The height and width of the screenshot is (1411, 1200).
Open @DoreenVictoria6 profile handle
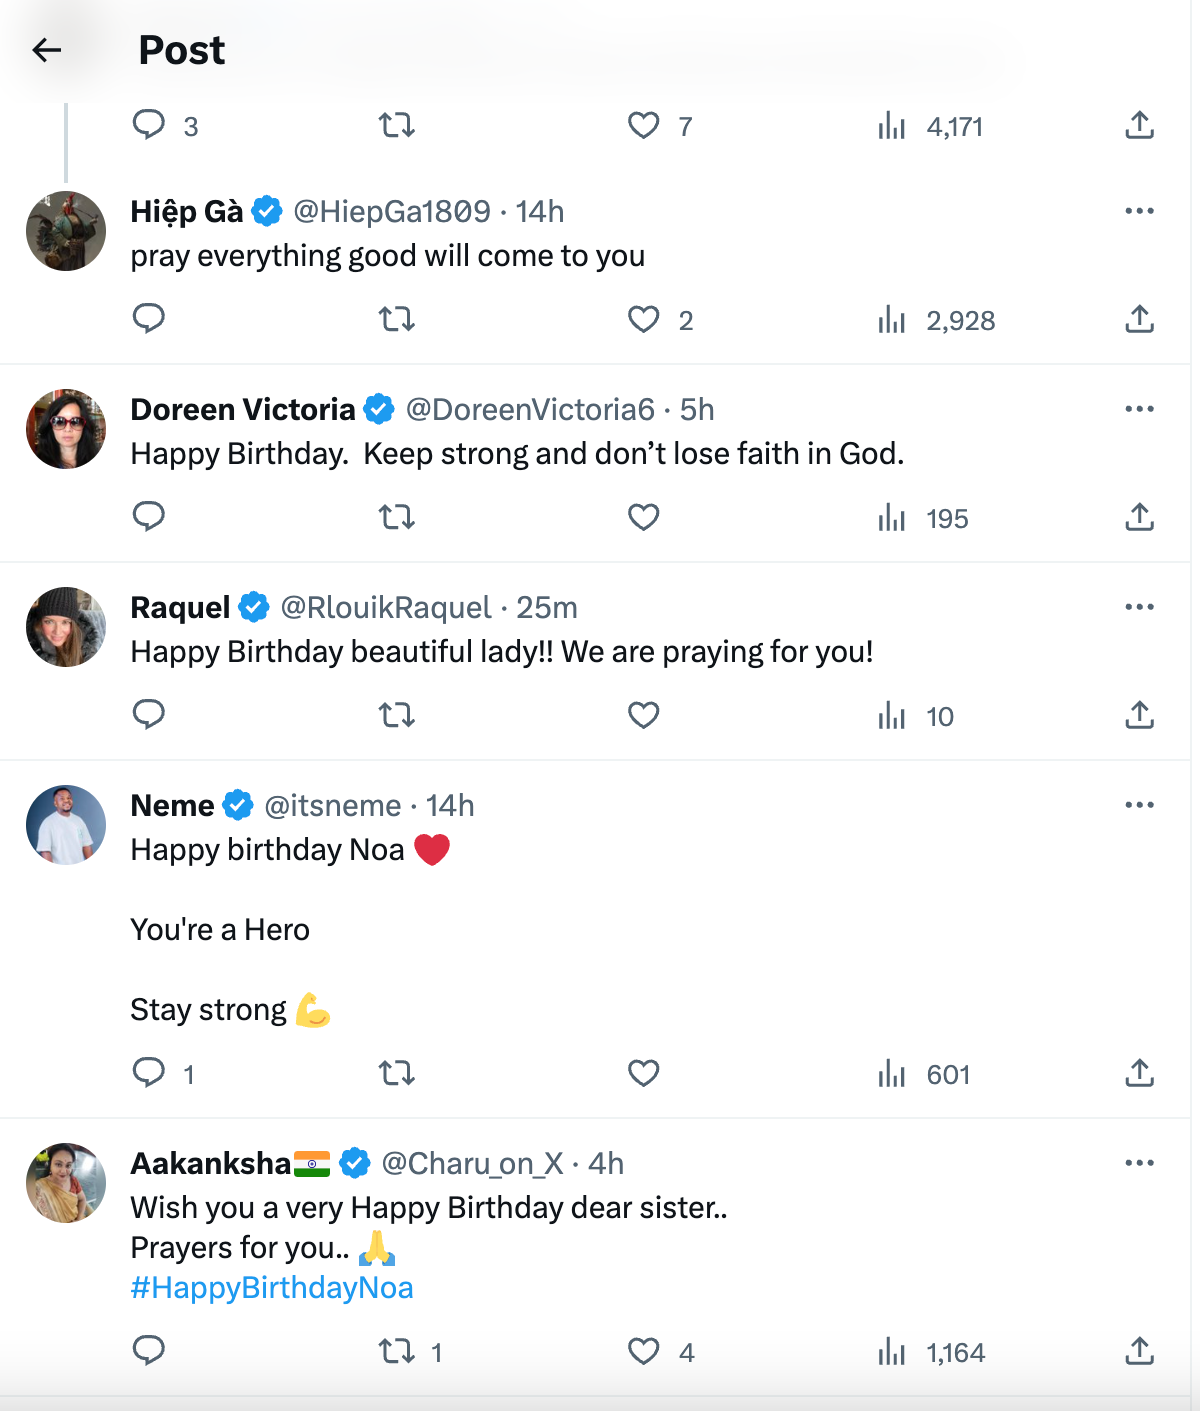530,410
